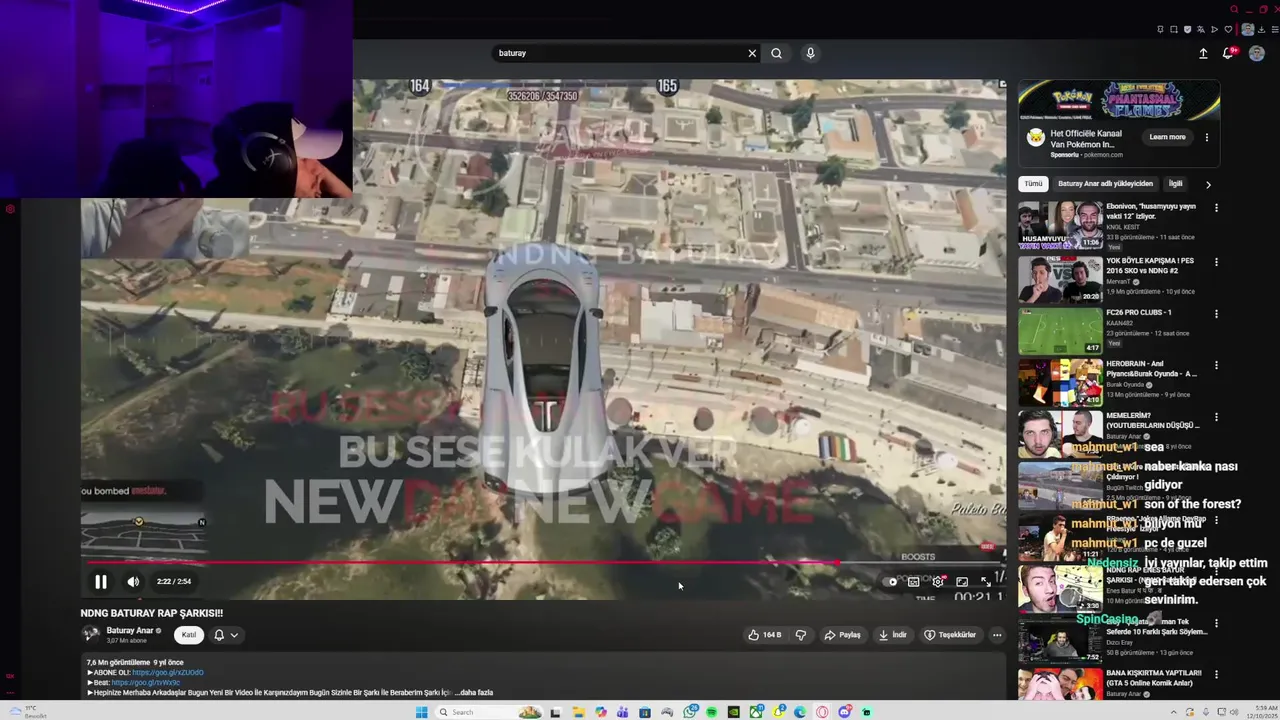Open the YouTube notifications bell
The image size is (1280, 720).
1229,53
